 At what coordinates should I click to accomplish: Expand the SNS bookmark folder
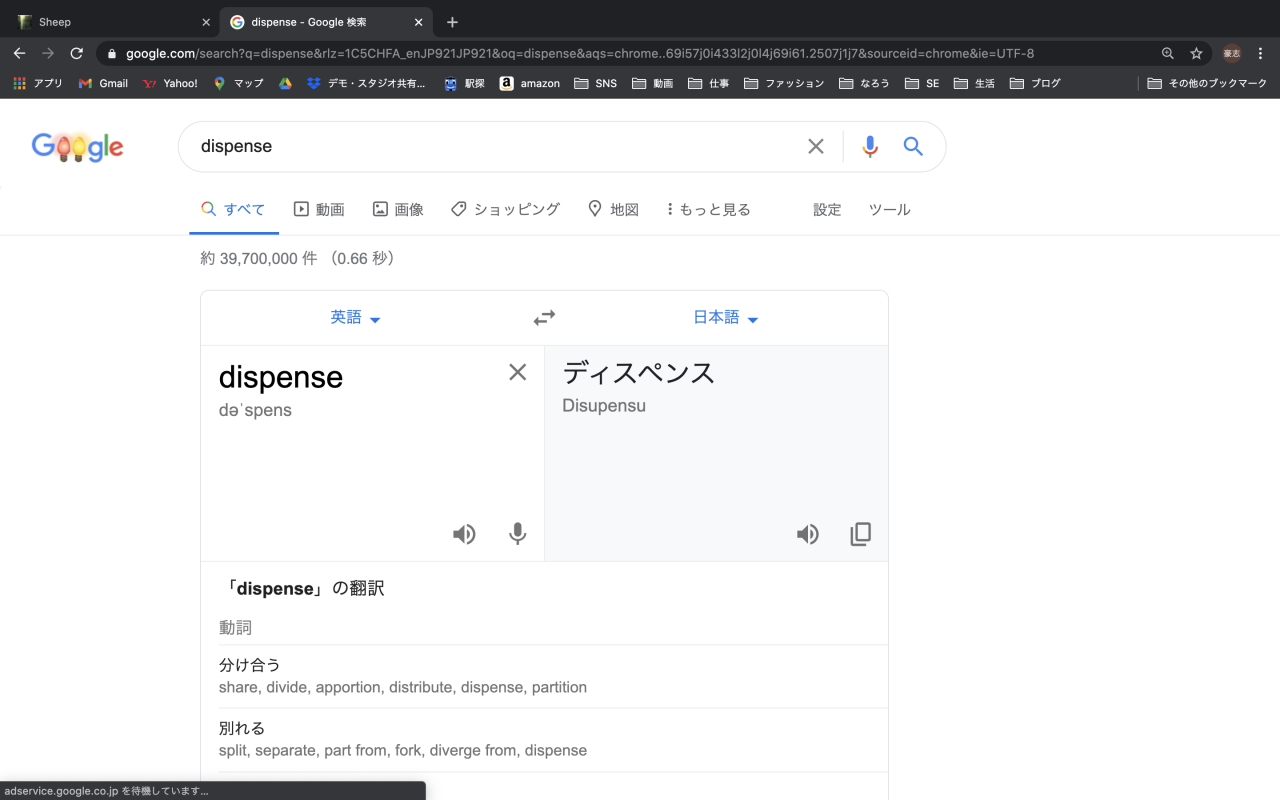(595, 83)
